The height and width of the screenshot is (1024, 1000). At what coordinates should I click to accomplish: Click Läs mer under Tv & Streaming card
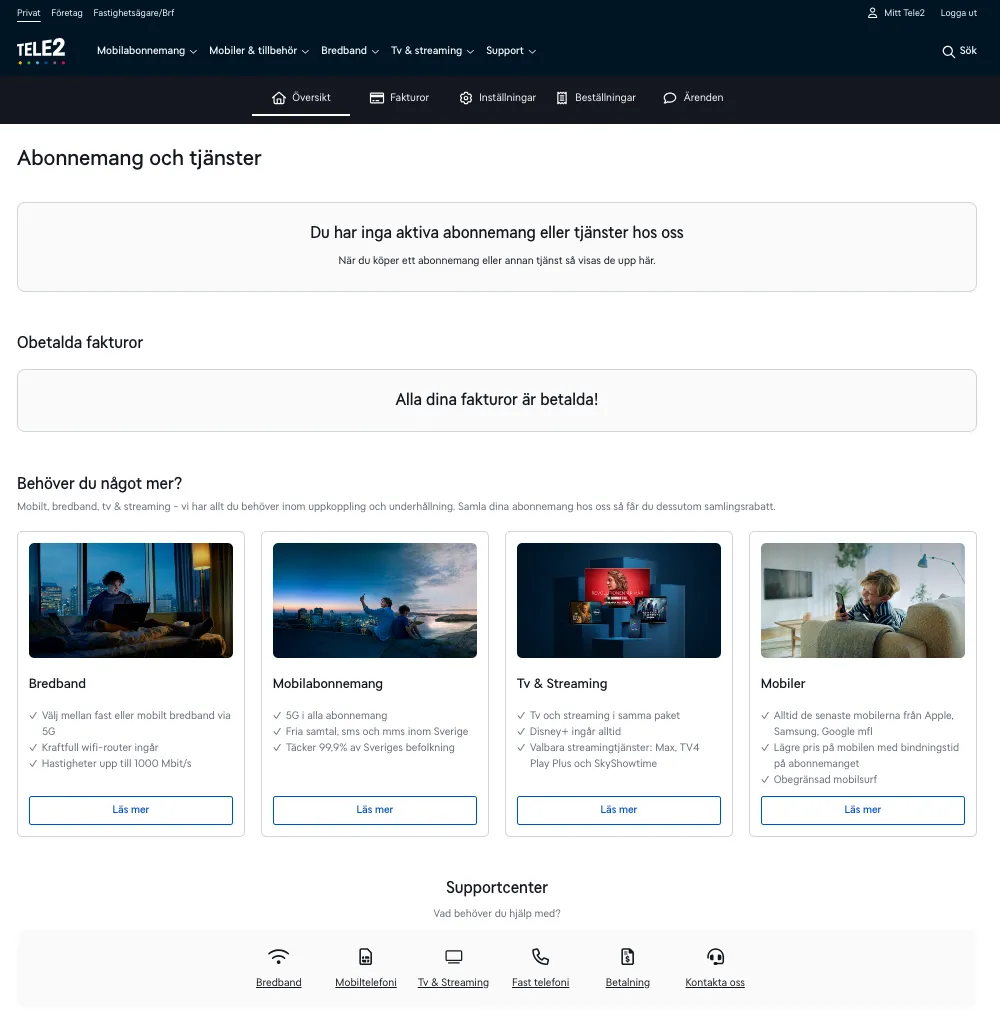619,810
